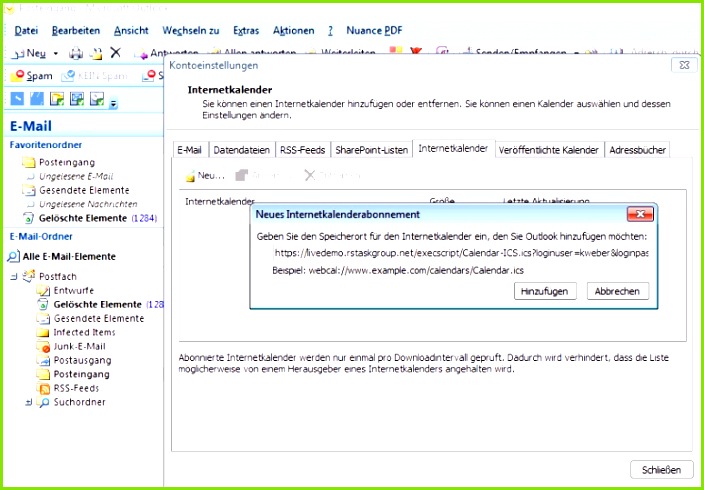704x490 pixels.
Task: Switch to the Datendateien tab
Action: [242, 150]
